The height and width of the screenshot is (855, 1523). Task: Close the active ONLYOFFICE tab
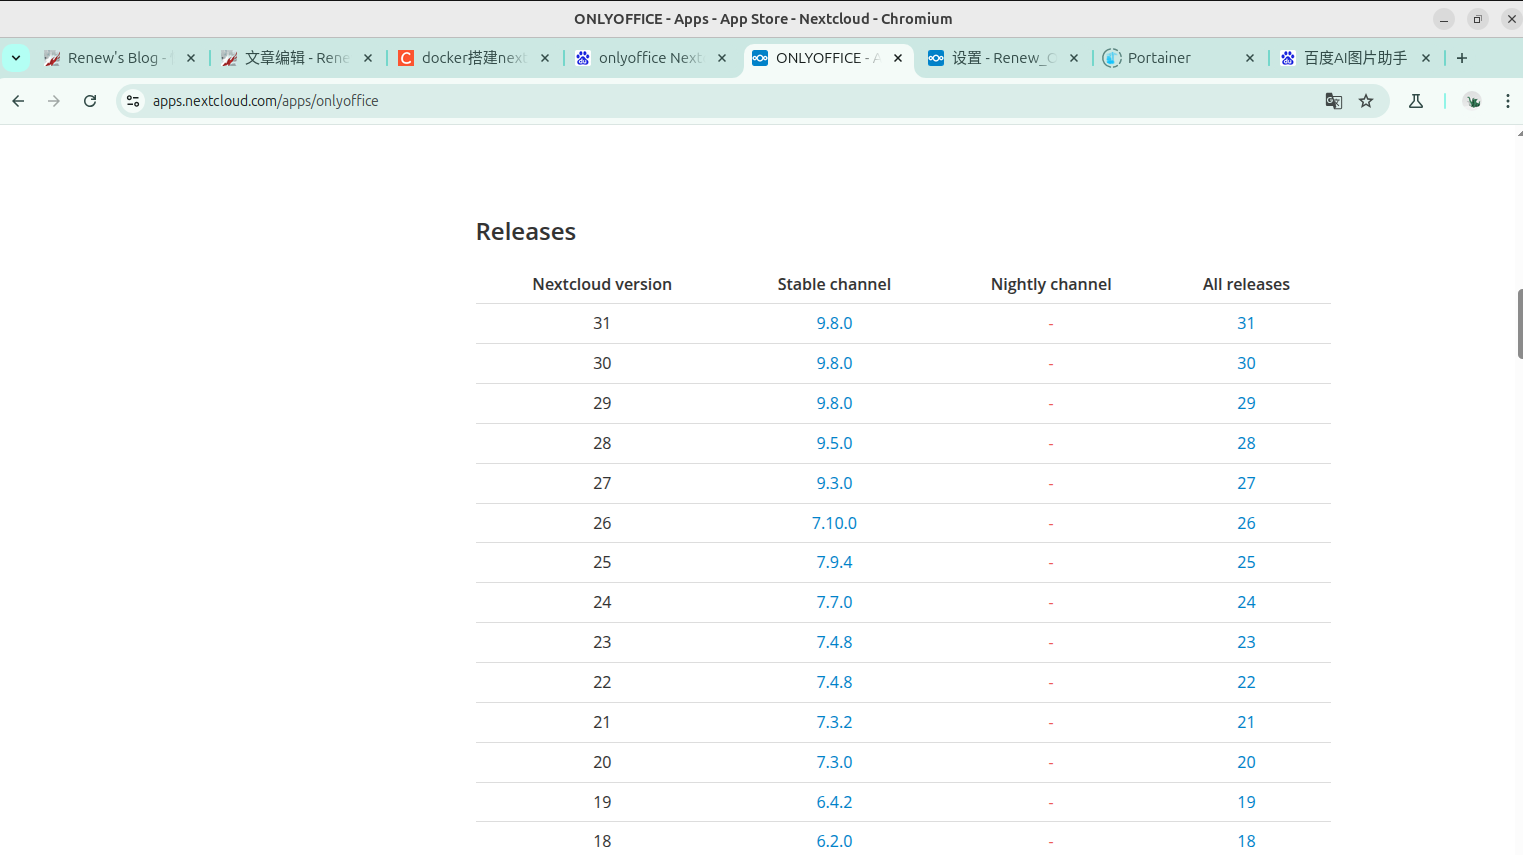[898, 58]
